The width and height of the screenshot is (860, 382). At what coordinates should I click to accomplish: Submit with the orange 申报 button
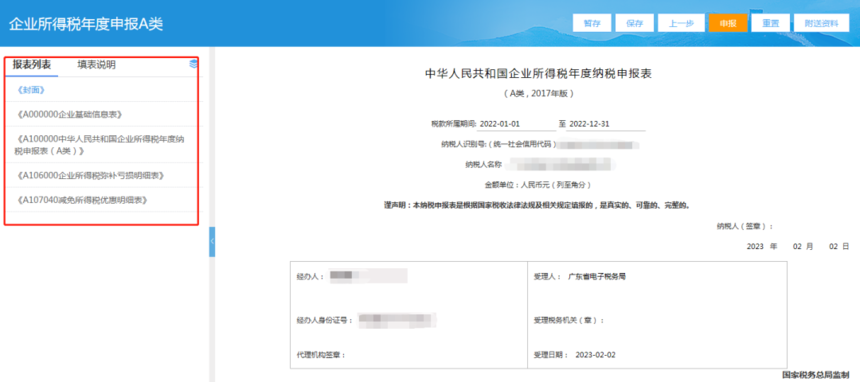(728, 23)
